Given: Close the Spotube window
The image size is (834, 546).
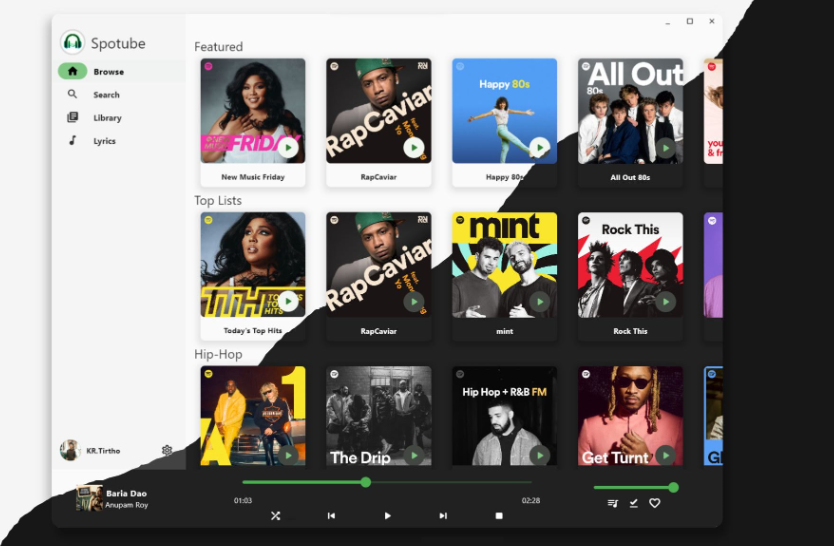Looking at the screenshot, I should coord(712,21).
